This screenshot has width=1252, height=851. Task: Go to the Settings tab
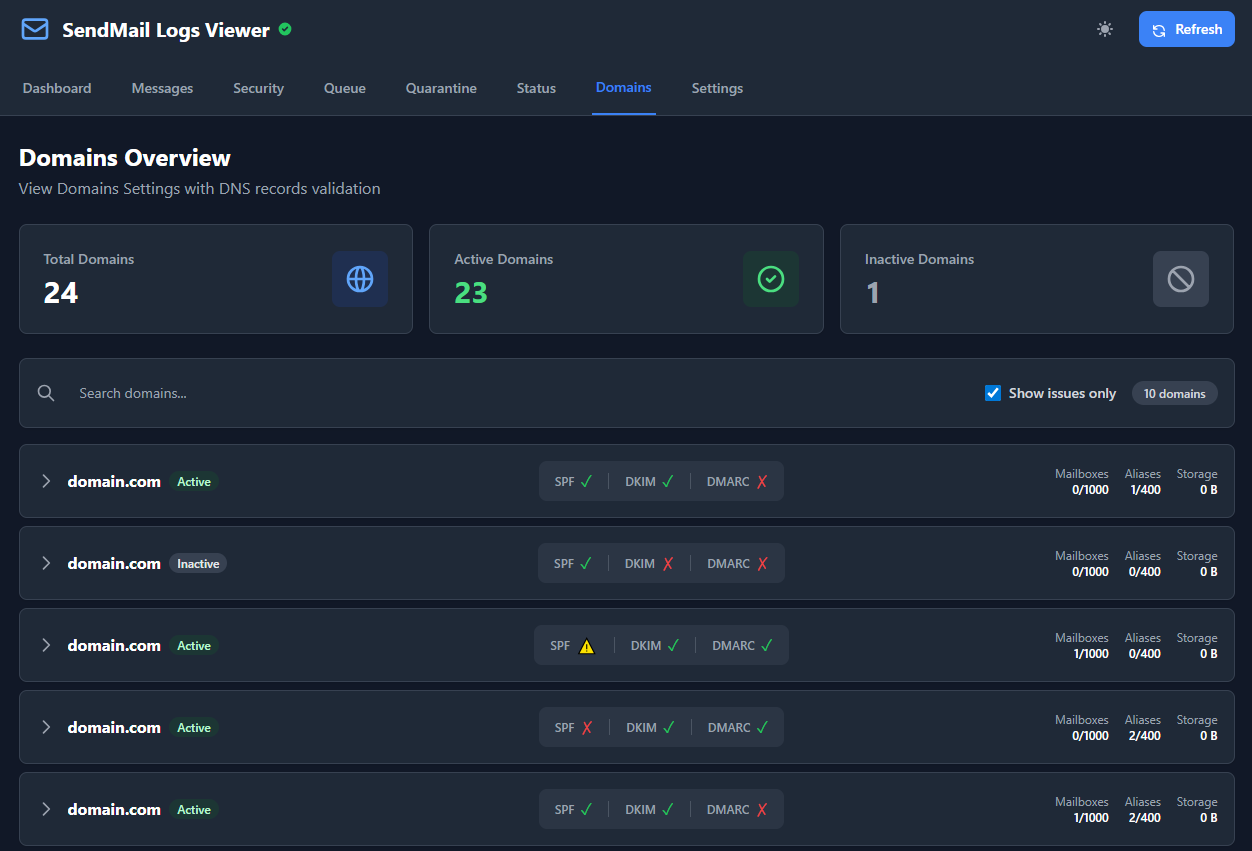(x=717, y=88)
